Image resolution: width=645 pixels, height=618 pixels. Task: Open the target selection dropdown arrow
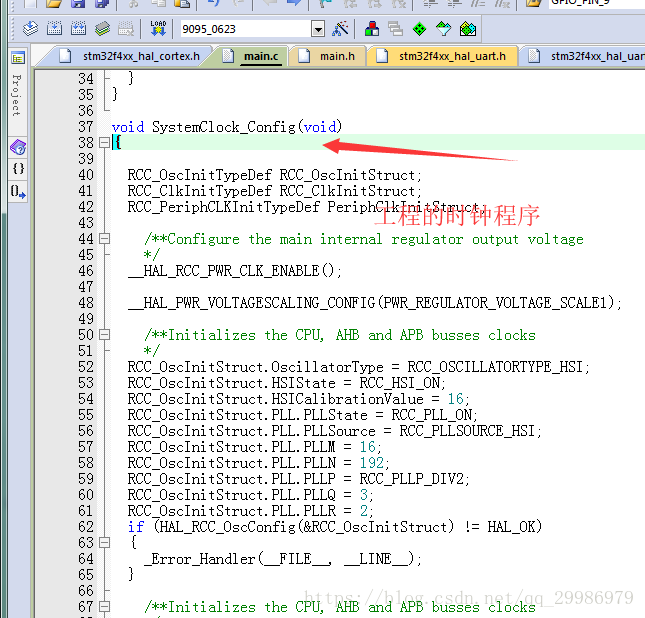(x=318, y=29)
